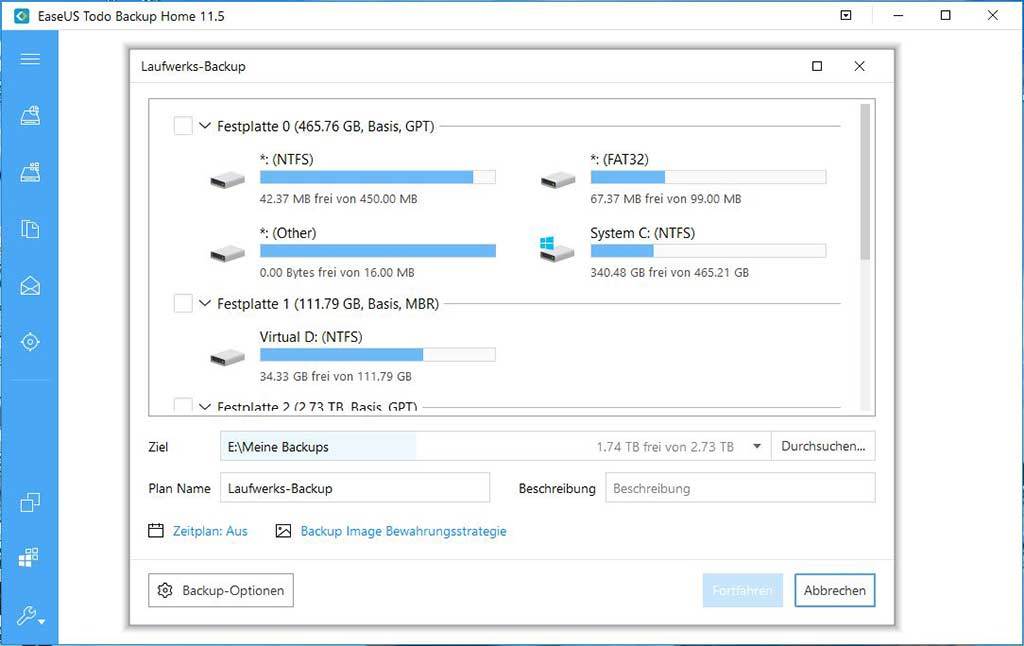1024x646 pixels.
Task: Open Smart Backup target icon
Action: point(30,342)
